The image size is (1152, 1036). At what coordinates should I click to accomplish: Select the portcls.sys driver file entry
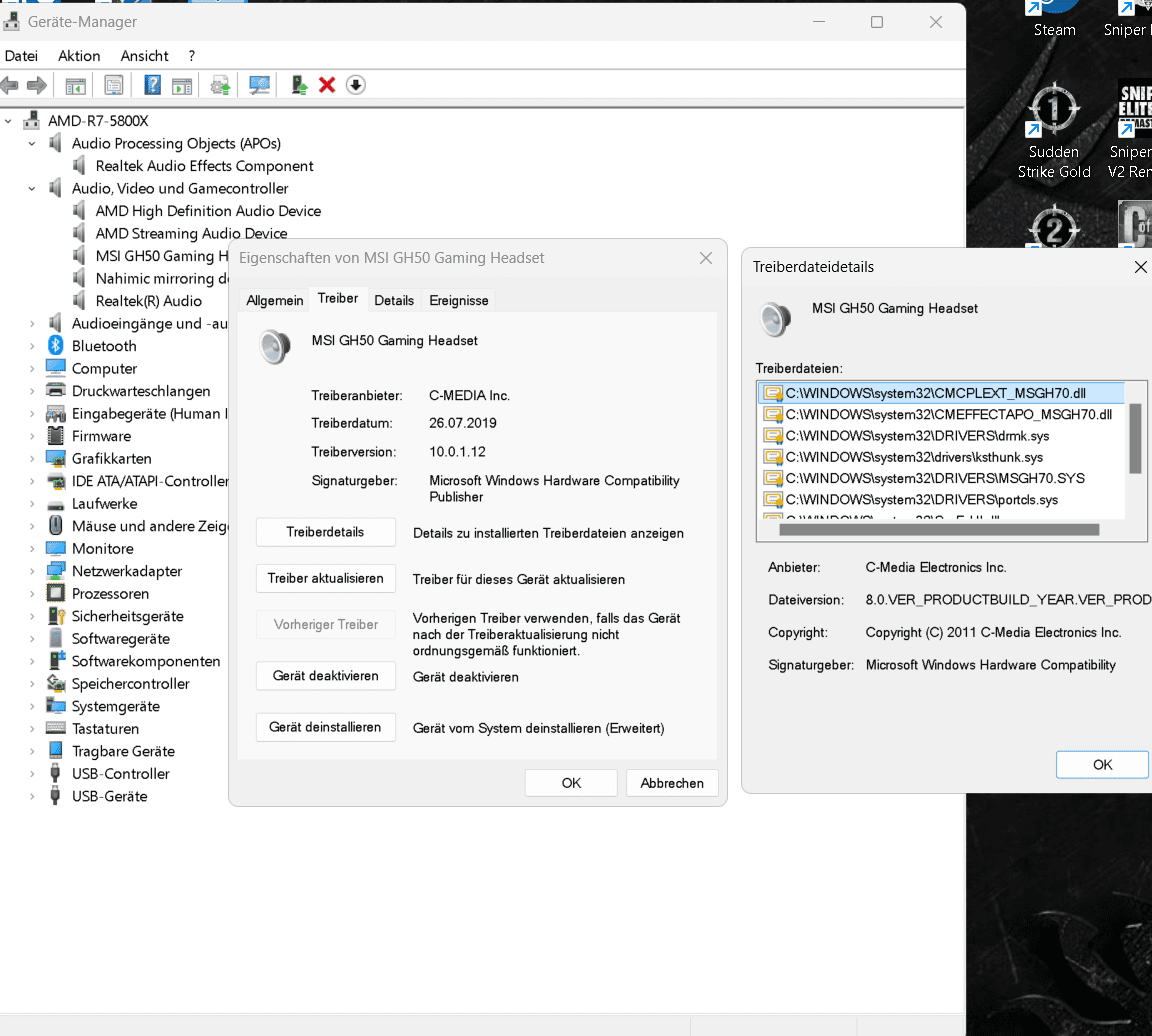(x=943, y=500)
